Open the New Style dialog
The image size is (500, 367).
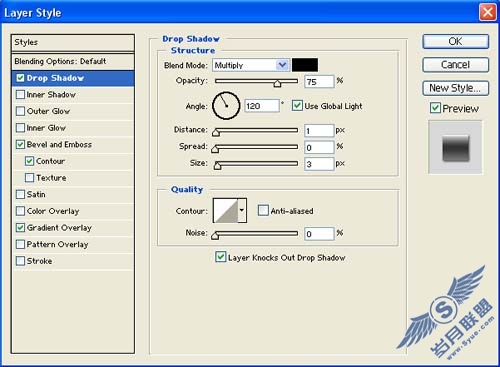point(455,88)
